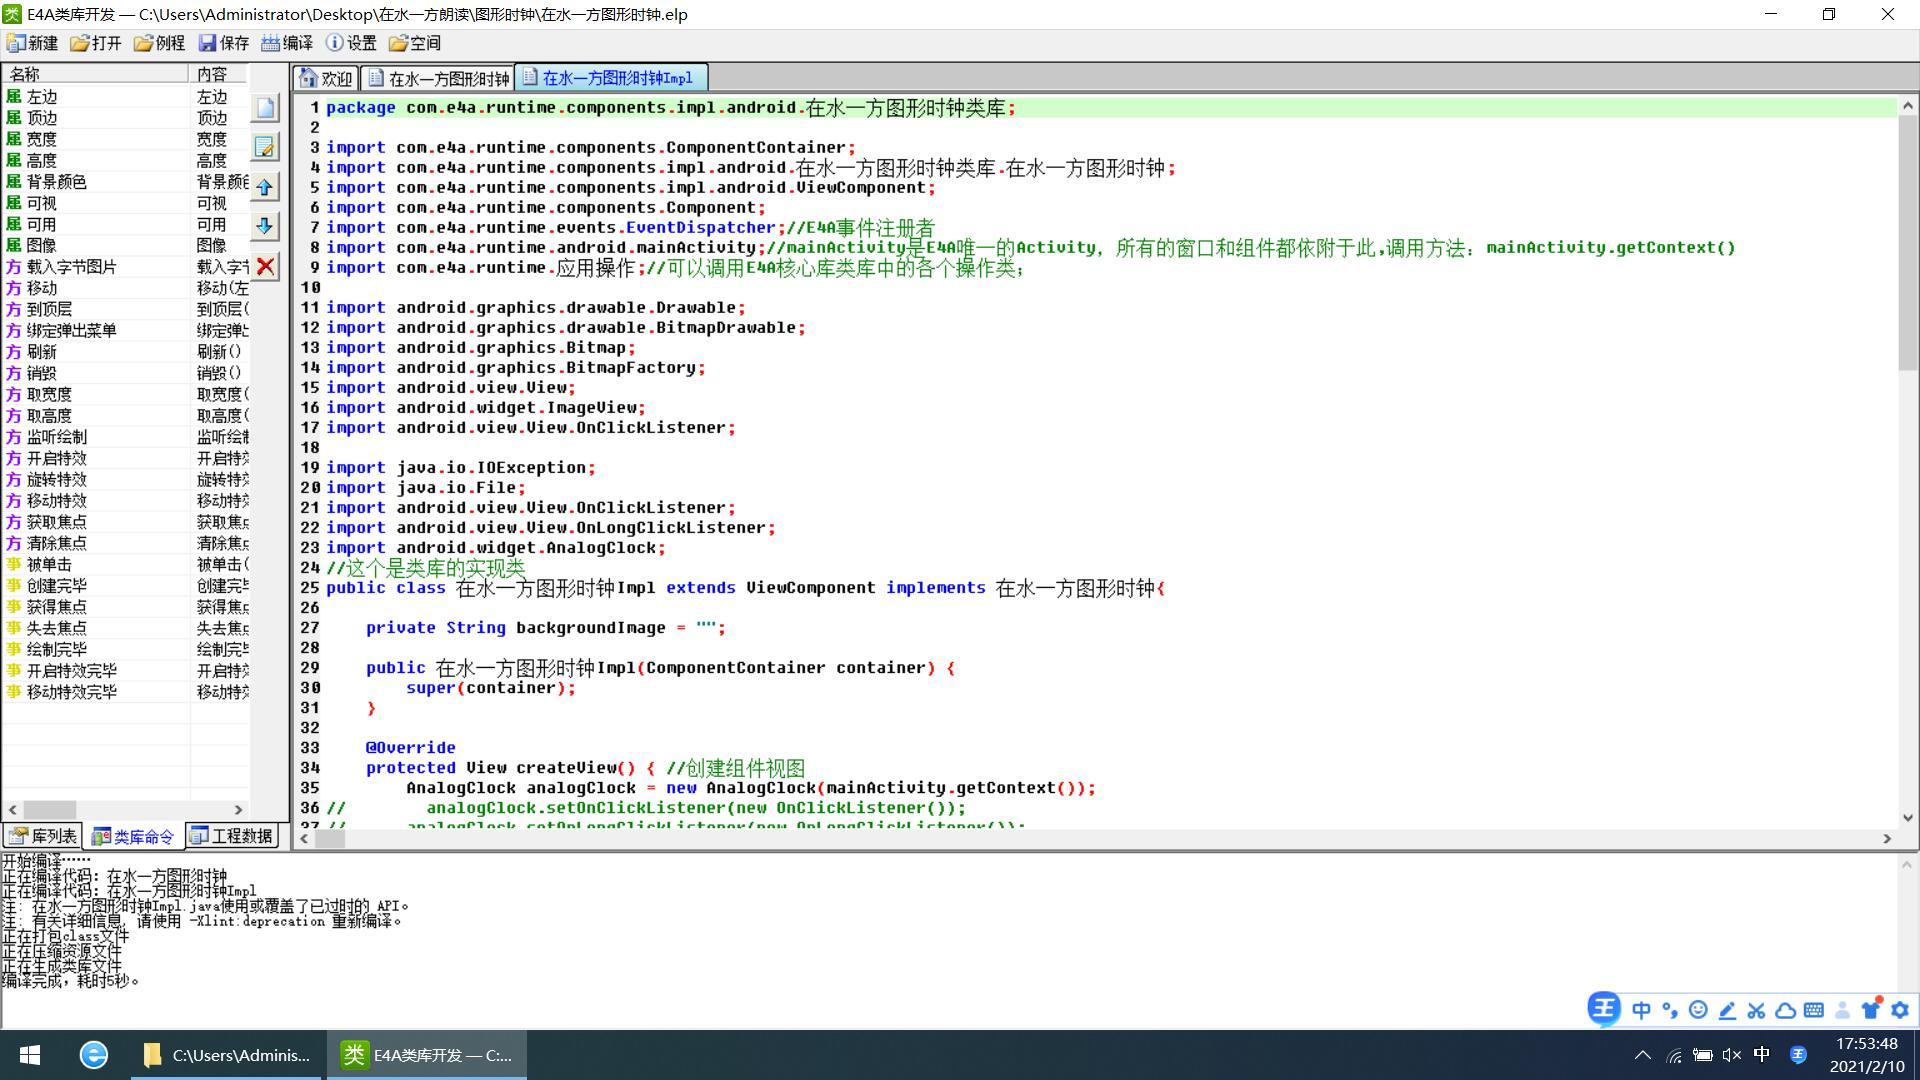Click the emoji smiley icon in IME bar
1920x1080 pixels.
click(1698, 1010)
